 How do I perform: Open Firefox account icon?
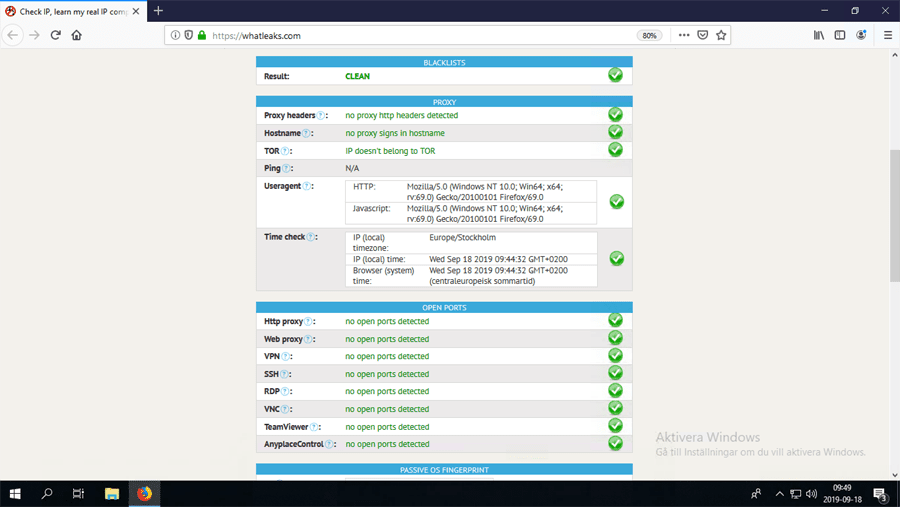pos(861,35)
